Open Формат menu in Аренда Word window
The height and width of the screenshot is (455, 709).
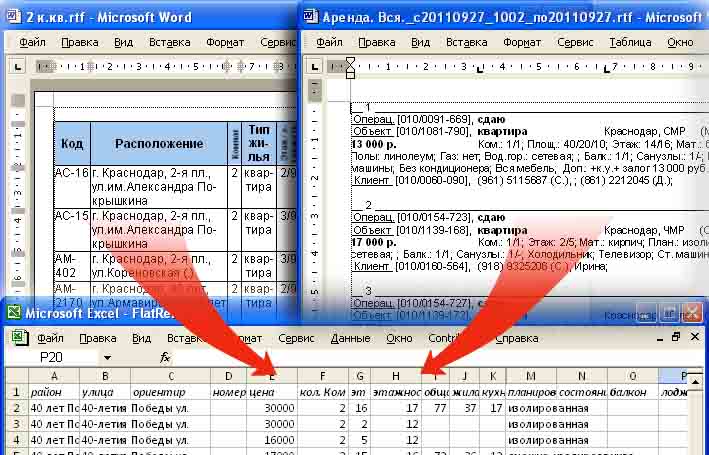point(522,43)
